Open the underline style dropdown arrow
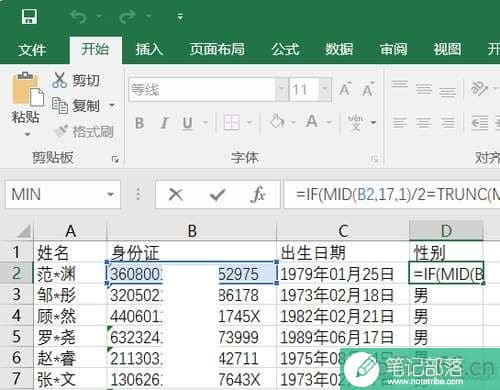500x390 pixels. click(205, 123)
